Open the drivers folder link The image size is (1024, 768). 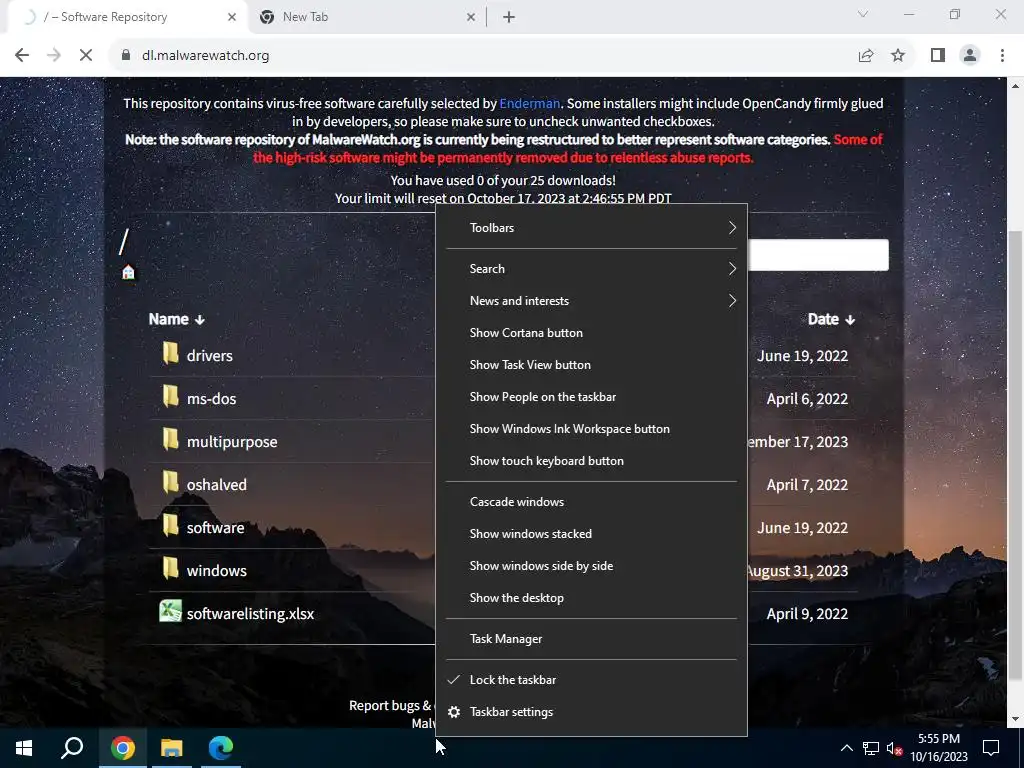pos(210,356)
